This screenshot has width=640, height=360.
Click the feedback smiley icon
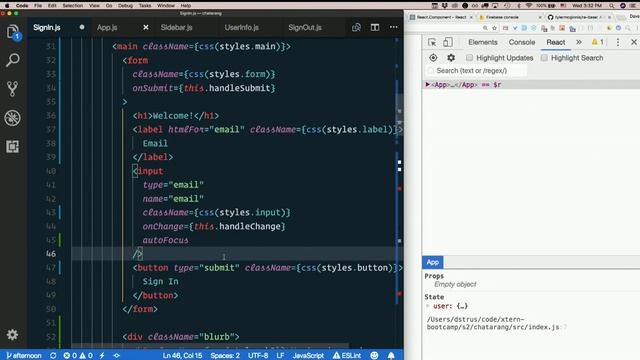374,356
